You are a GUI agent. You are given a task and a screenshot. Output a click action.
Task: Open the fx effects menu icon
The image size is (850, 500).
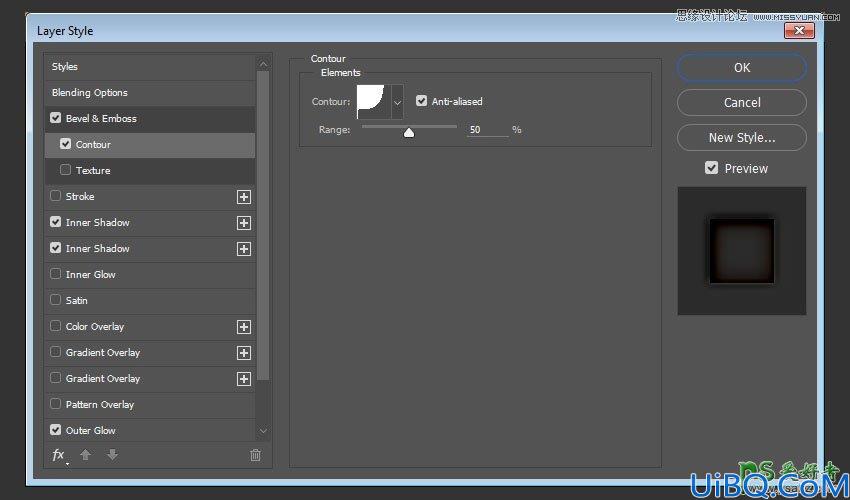pos(59,456)
